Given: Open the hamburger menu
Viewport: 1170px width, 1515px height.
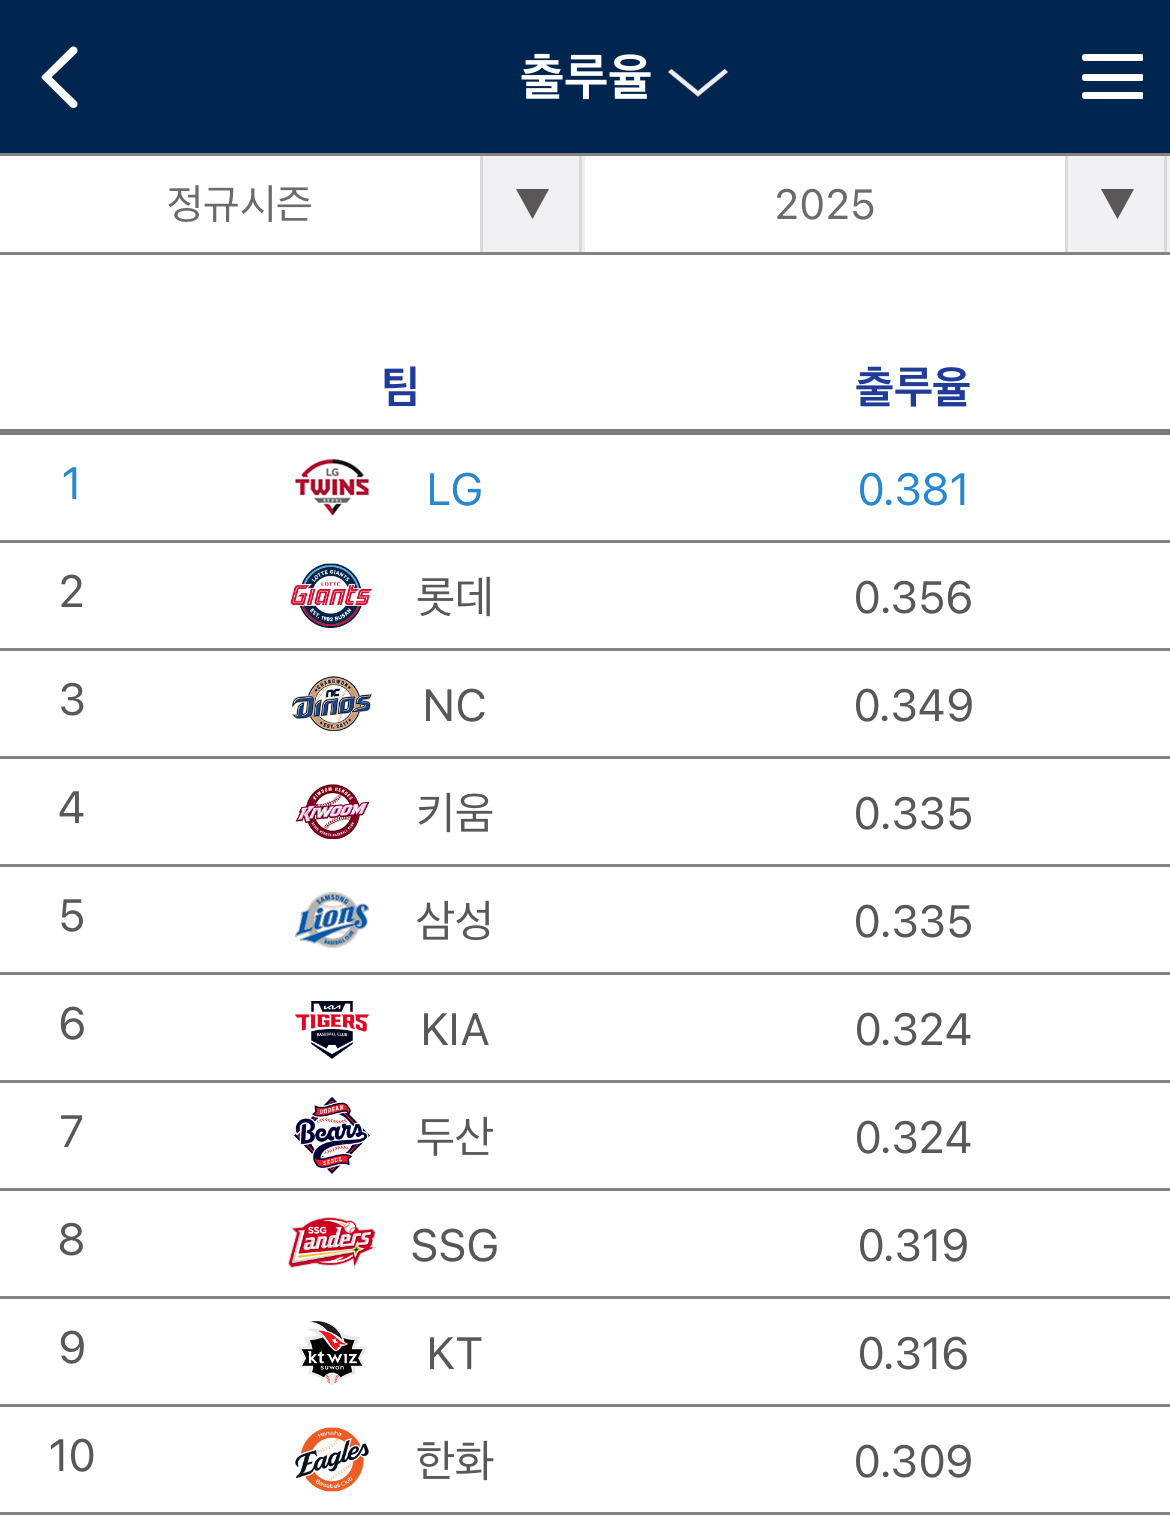Looking at the screenshot, I should (1112, 77).
